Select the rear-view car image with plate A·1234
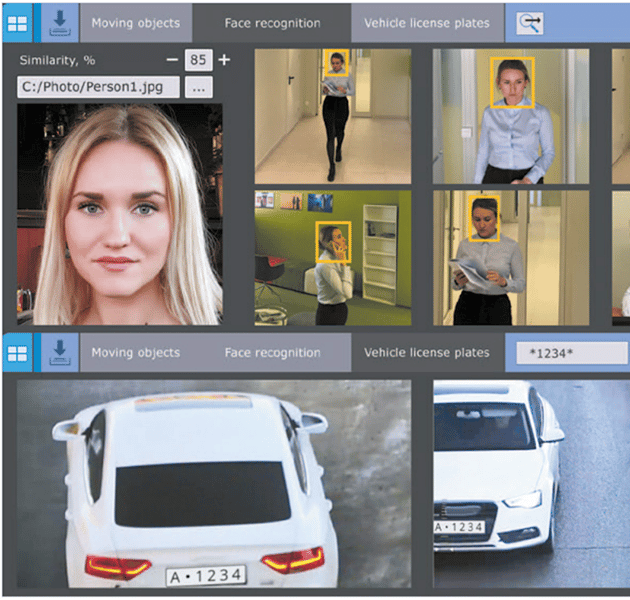The image size is (630, 600). (x=214, y=484)
